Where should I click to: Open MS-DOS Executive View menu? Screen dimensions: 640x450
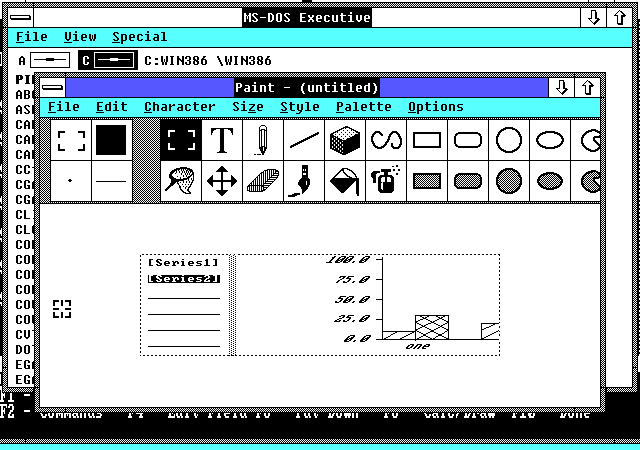pos(80,37)
